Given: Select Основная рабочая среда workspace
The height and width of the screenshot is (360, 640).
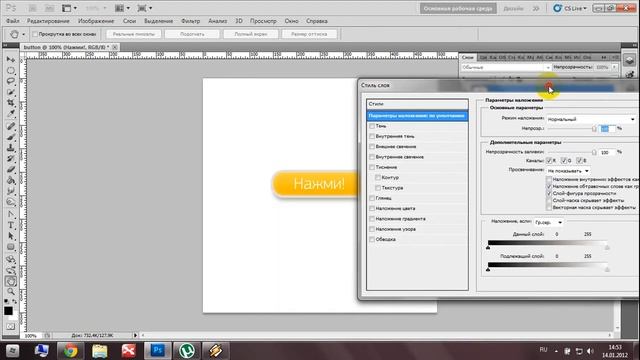Looking at the screenshot, I should tap(458, 9).
